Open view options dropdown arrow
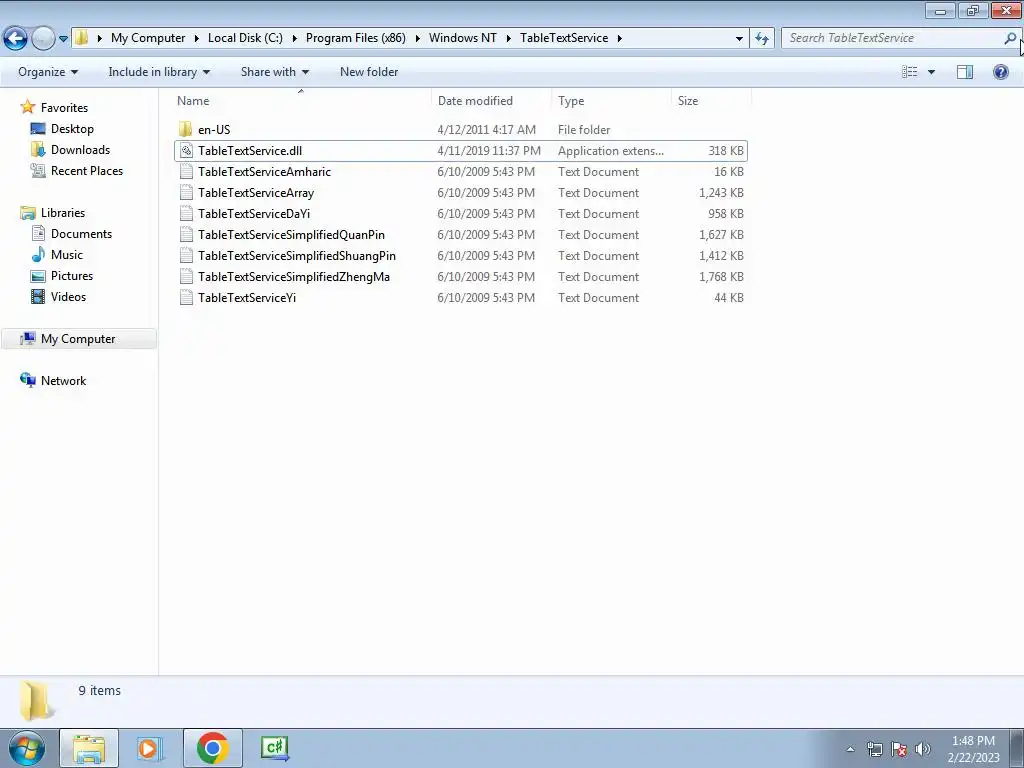Screen dimensions: 1024x768 (931, 72)
